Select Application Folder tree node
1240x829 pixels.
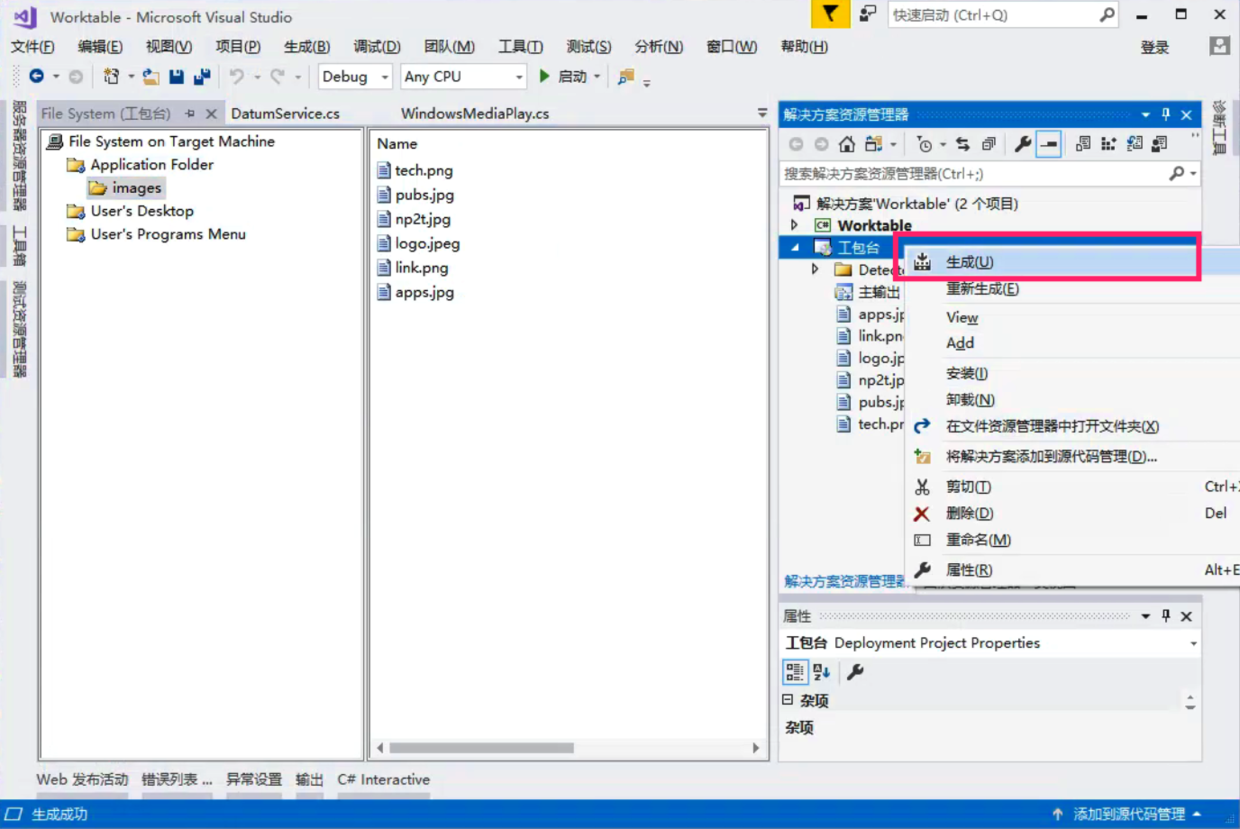point(152,164)
